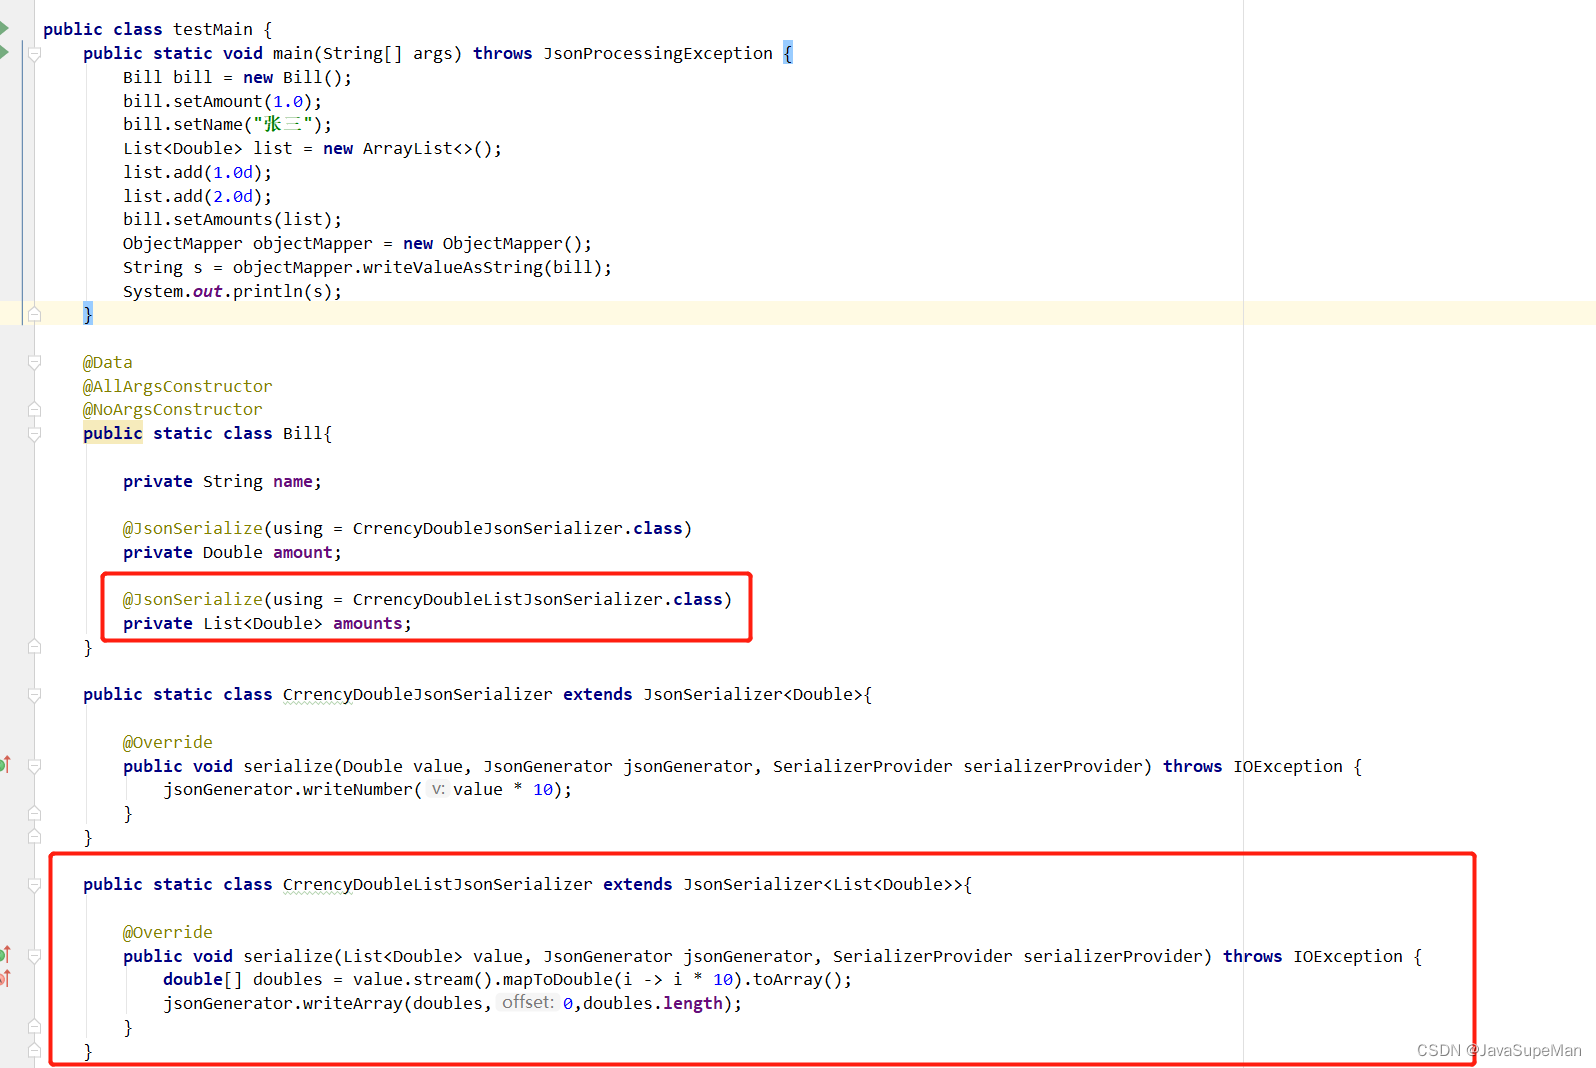Click bill.setAmounts(list) statement
This screenshot has width=1596, height=1068.
coord(233,219)
